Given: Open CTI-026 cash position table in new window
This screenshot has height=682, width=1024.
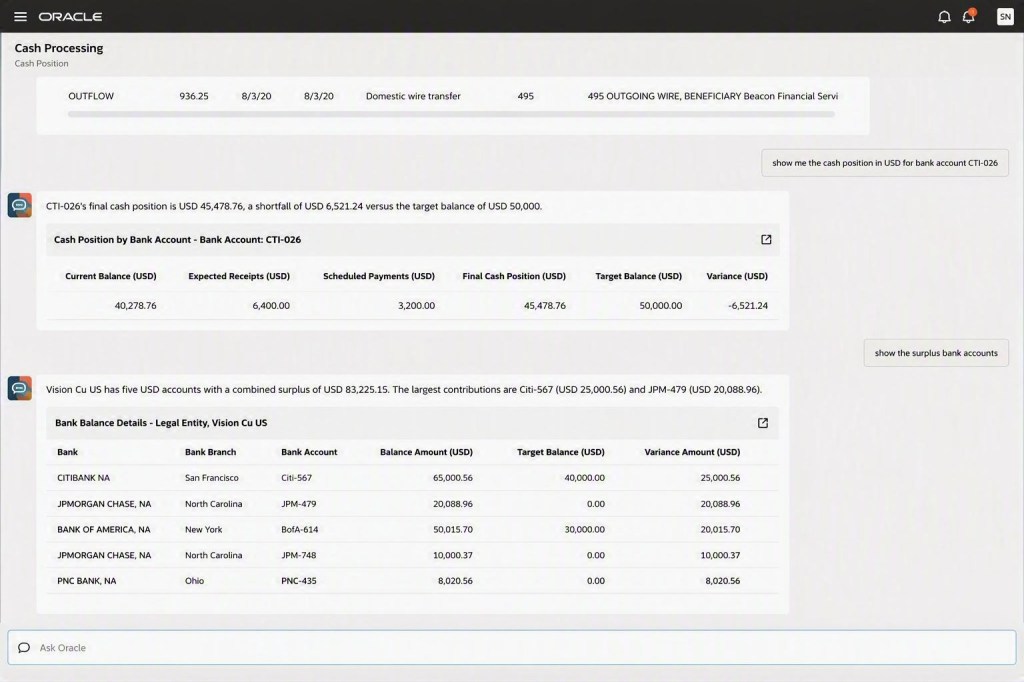Looking at the screenshot, I should 766,240.
